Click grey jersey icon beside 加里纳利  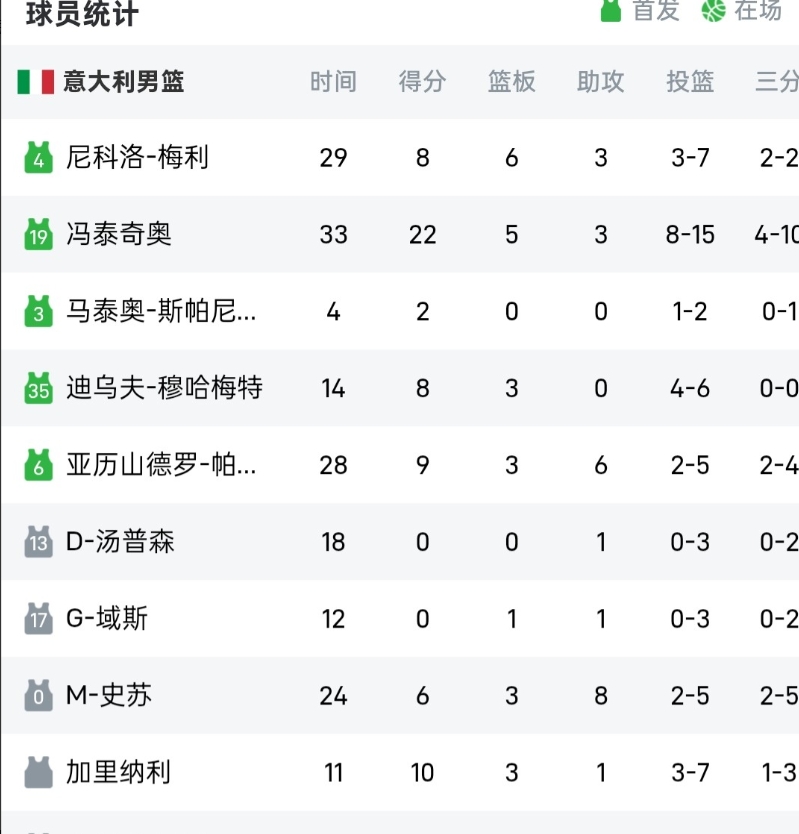click(x=38, y=772)
